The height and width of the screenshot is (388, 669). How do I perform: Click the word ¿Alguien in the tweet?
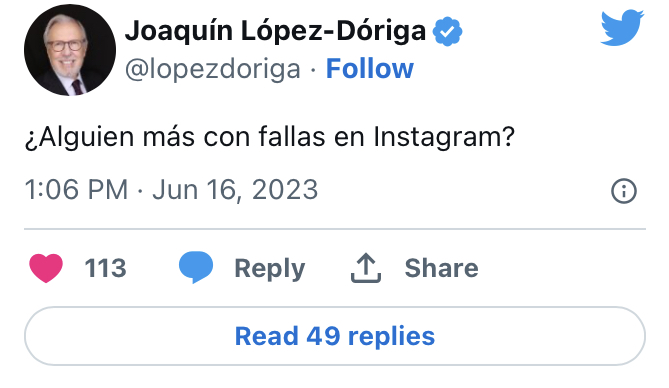79,137
